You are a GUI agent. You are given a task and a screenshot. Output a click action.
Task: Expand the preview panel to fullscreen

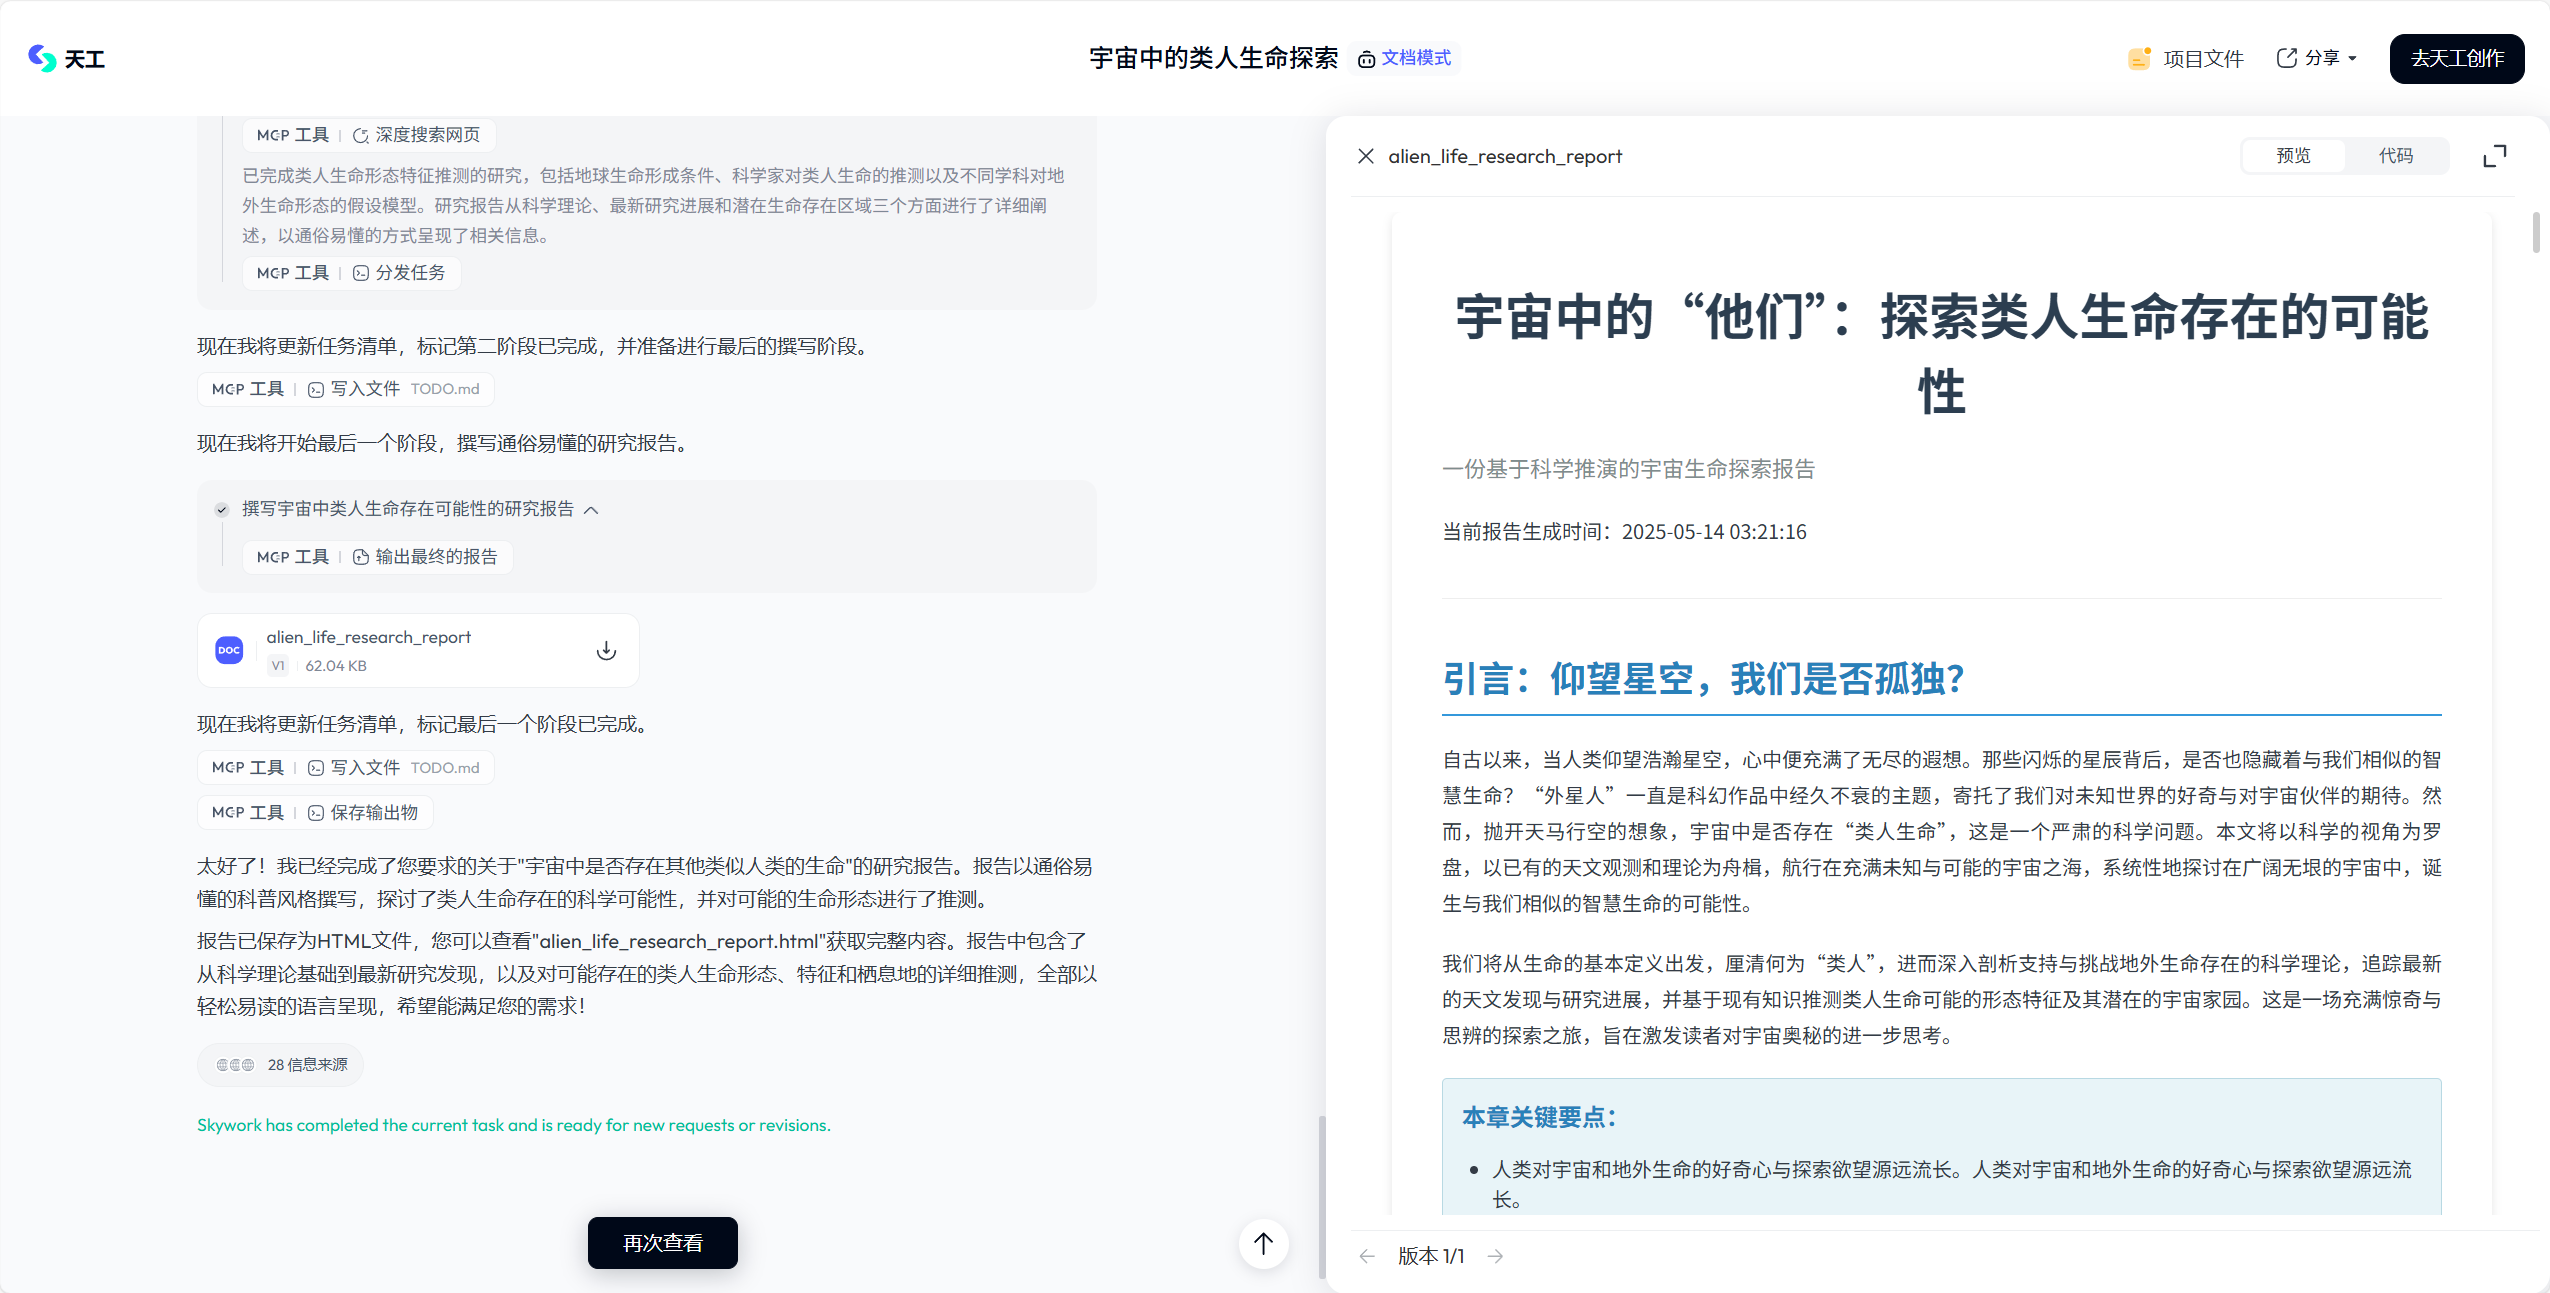point(2495,156)
